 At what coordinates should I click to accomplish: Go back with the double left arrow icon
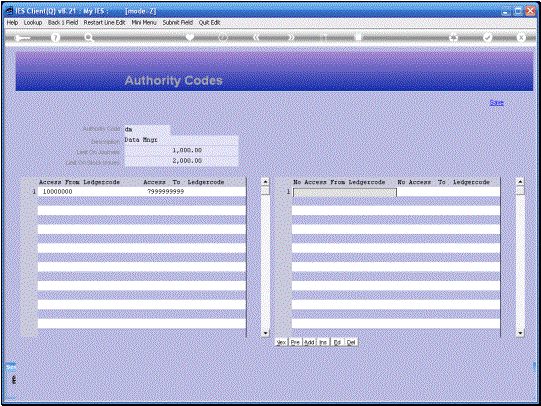pos(256,37)
